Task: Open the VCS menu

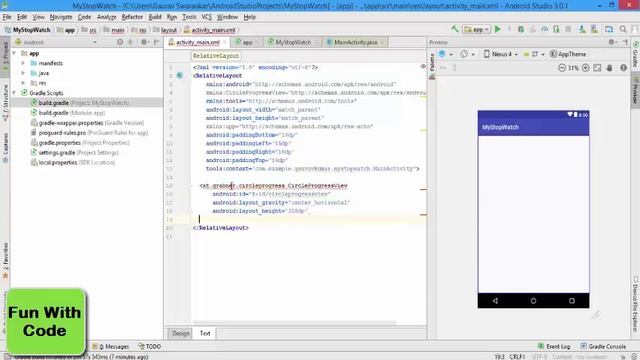Action: [x=207, y=17]
